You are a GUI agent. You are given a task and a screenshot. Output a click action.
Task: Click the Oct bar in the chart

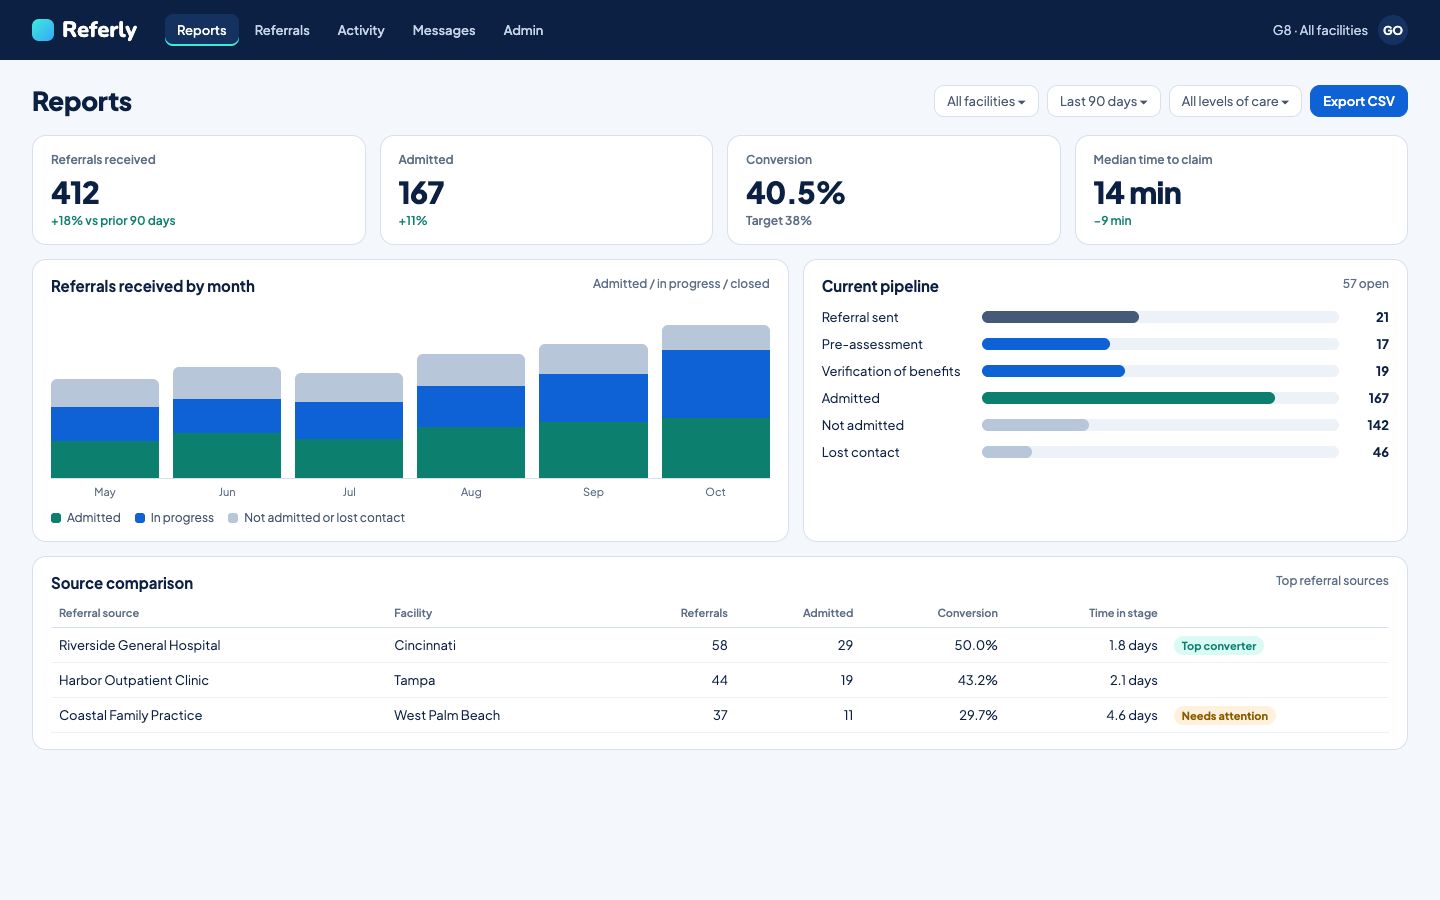tap(716, 401)
